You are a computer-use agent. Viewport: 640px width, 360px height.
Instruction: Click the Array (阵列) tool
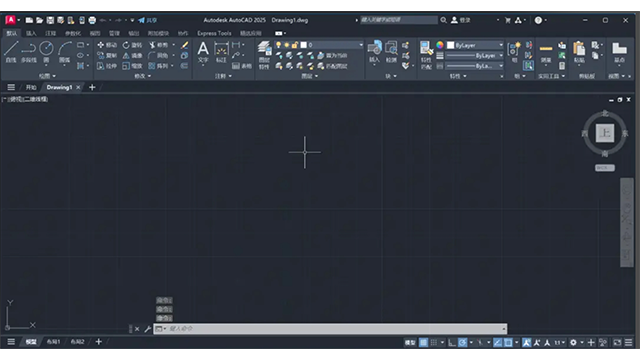click(x=158, y=66)
